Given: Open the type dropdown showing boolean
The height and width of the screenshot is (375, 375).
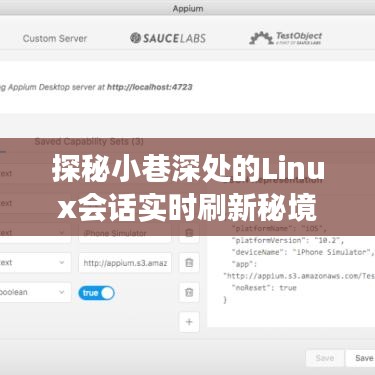Looking at the screenshot, I should tap(35, 292).
